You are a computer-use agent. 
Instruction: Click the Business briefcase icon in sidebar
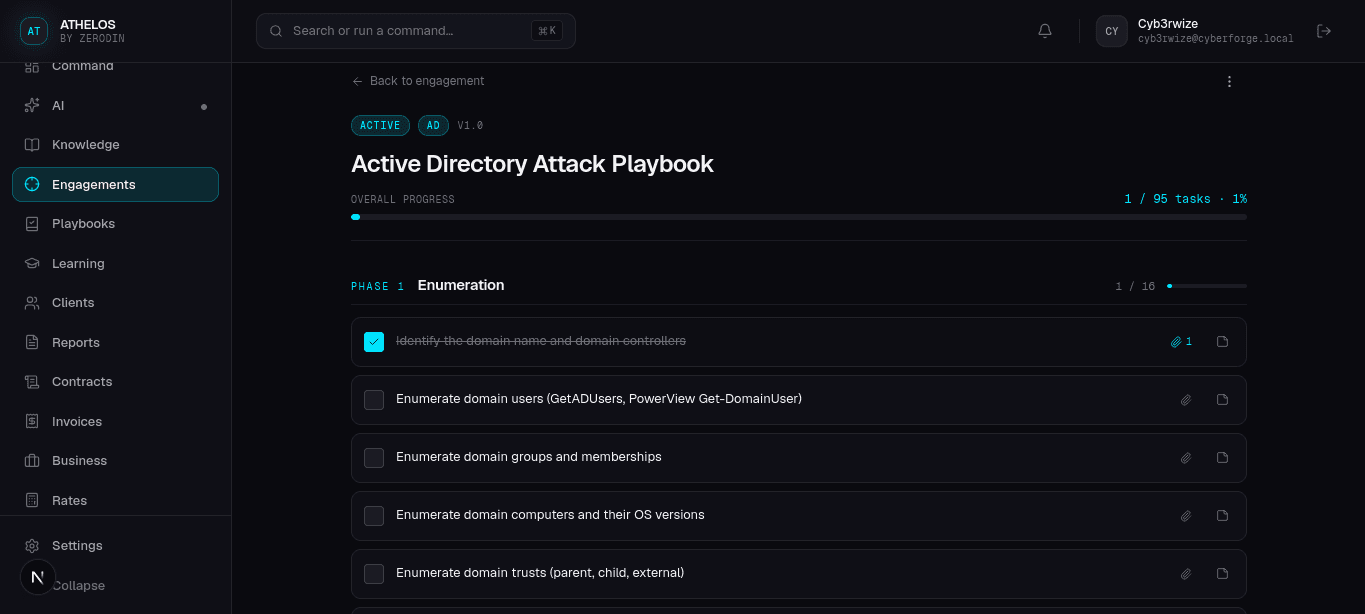pyautogui.click(x=32, y=461)
